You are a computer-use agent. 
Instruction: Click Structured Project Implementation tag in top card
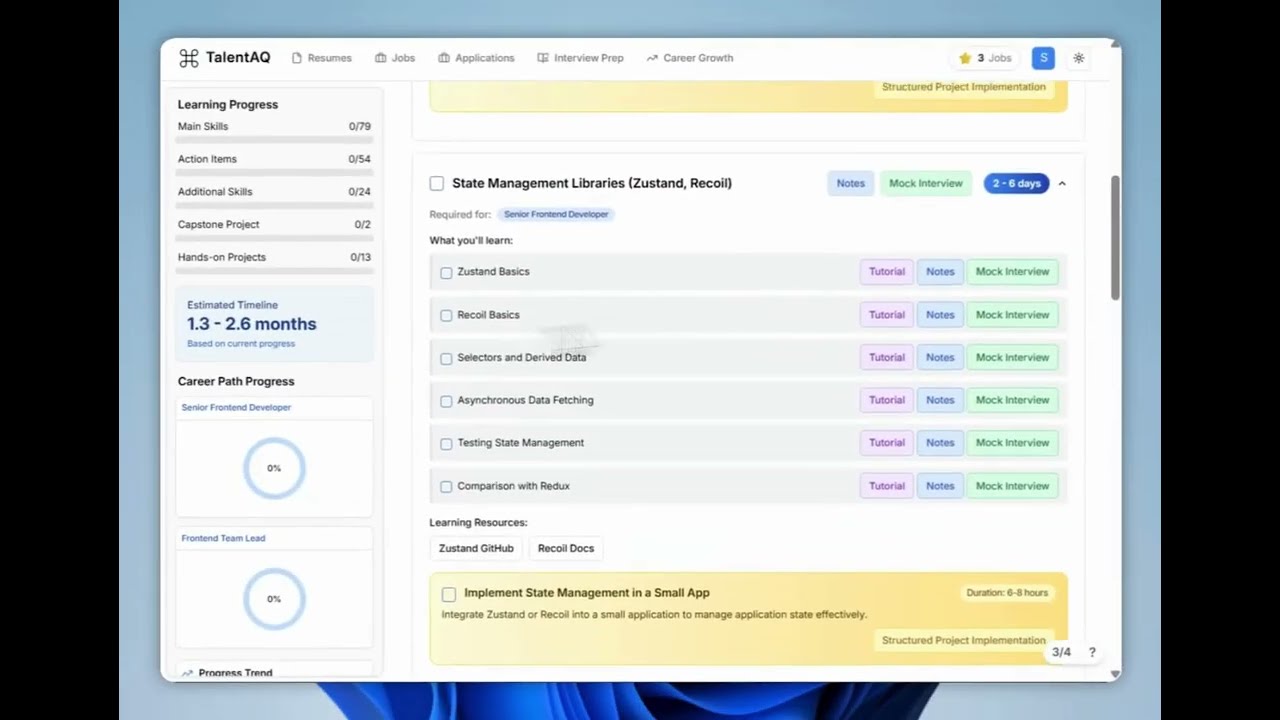[x=964, y=87]
